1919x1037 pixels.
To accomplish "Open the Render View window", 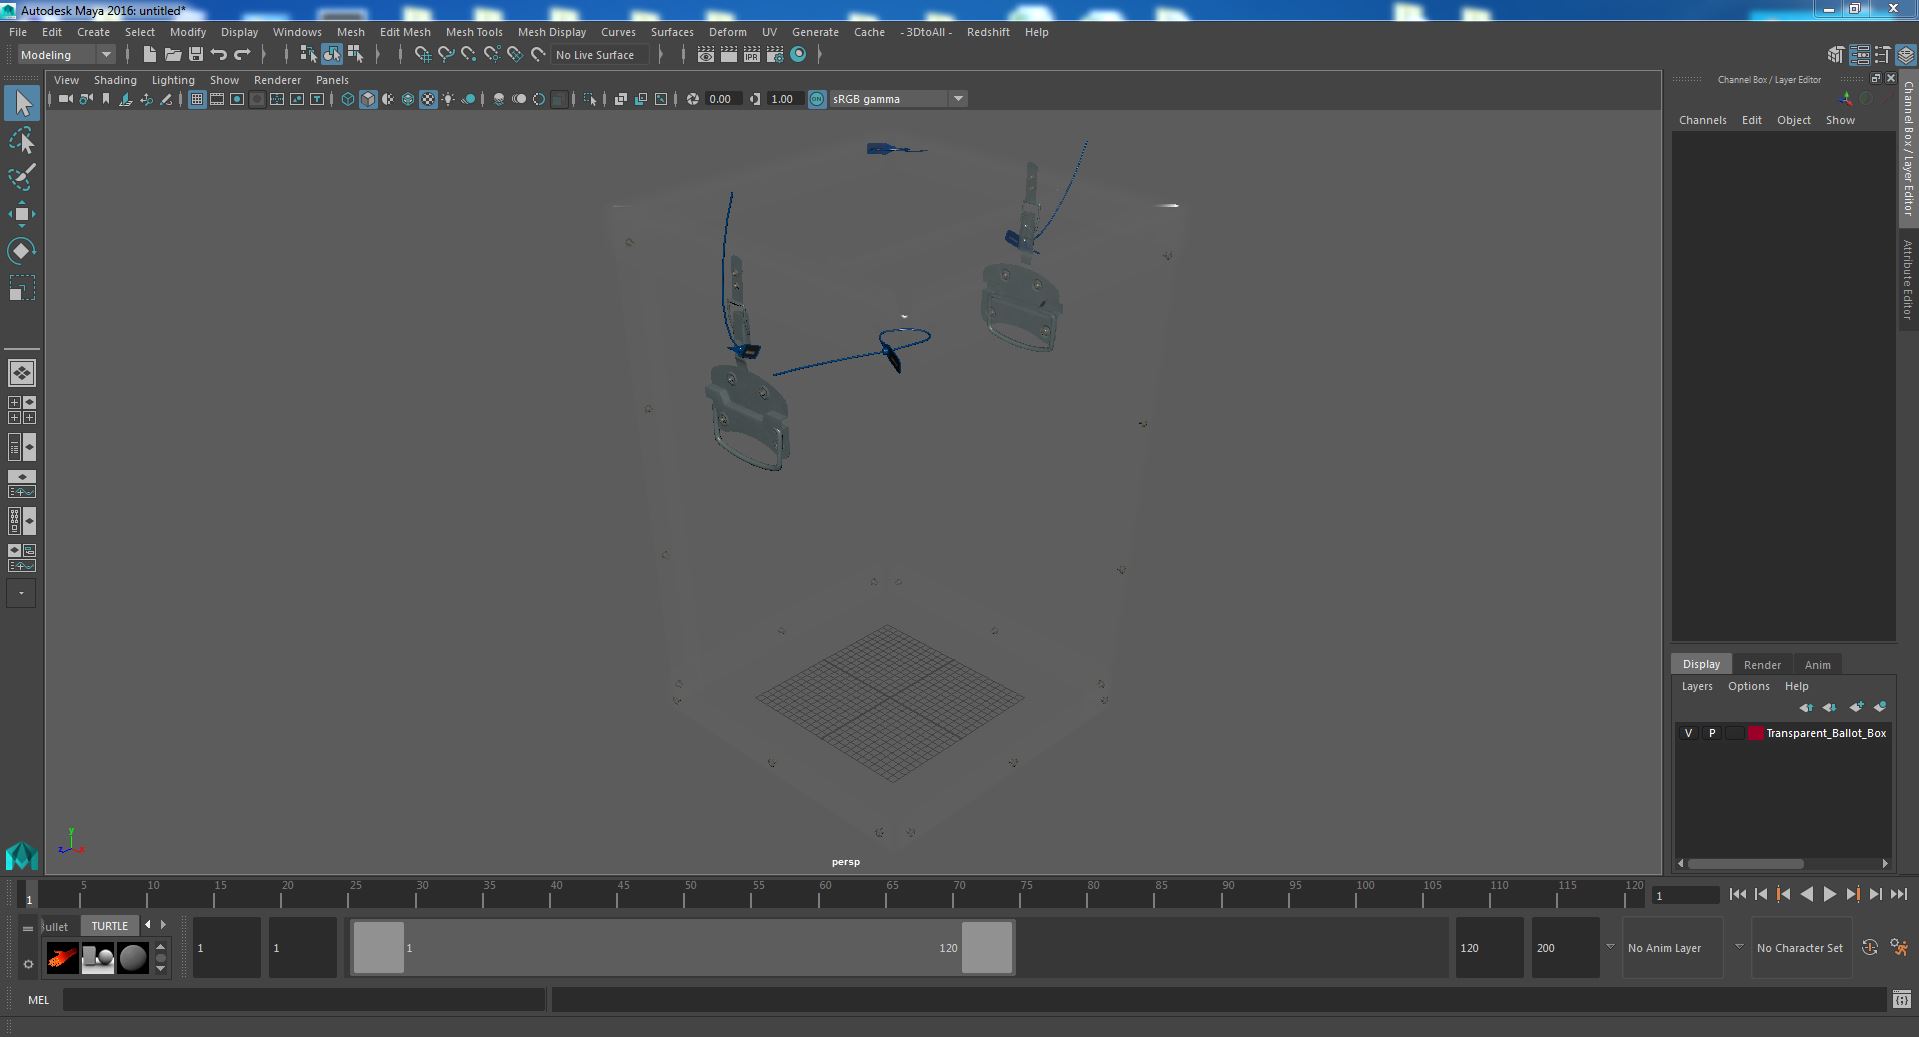I will (x=706, y=55).
